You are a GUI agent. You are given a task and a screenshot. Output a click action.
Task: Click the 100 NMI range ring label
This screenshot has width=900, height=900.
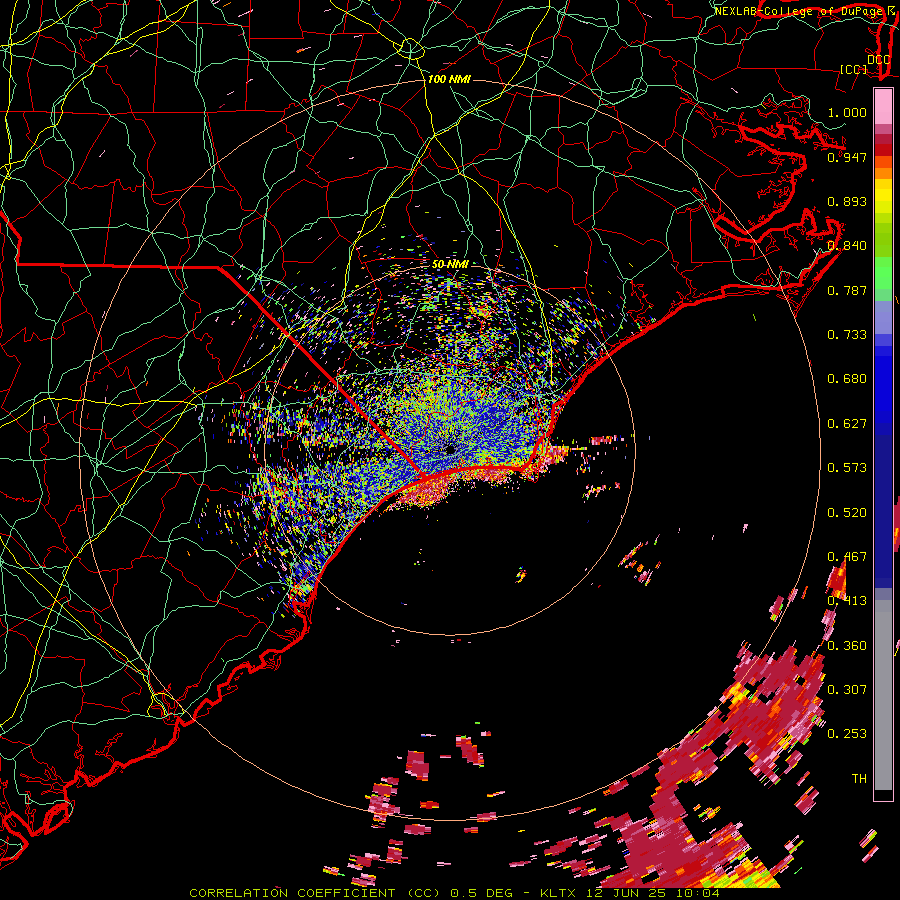point(449,79)
